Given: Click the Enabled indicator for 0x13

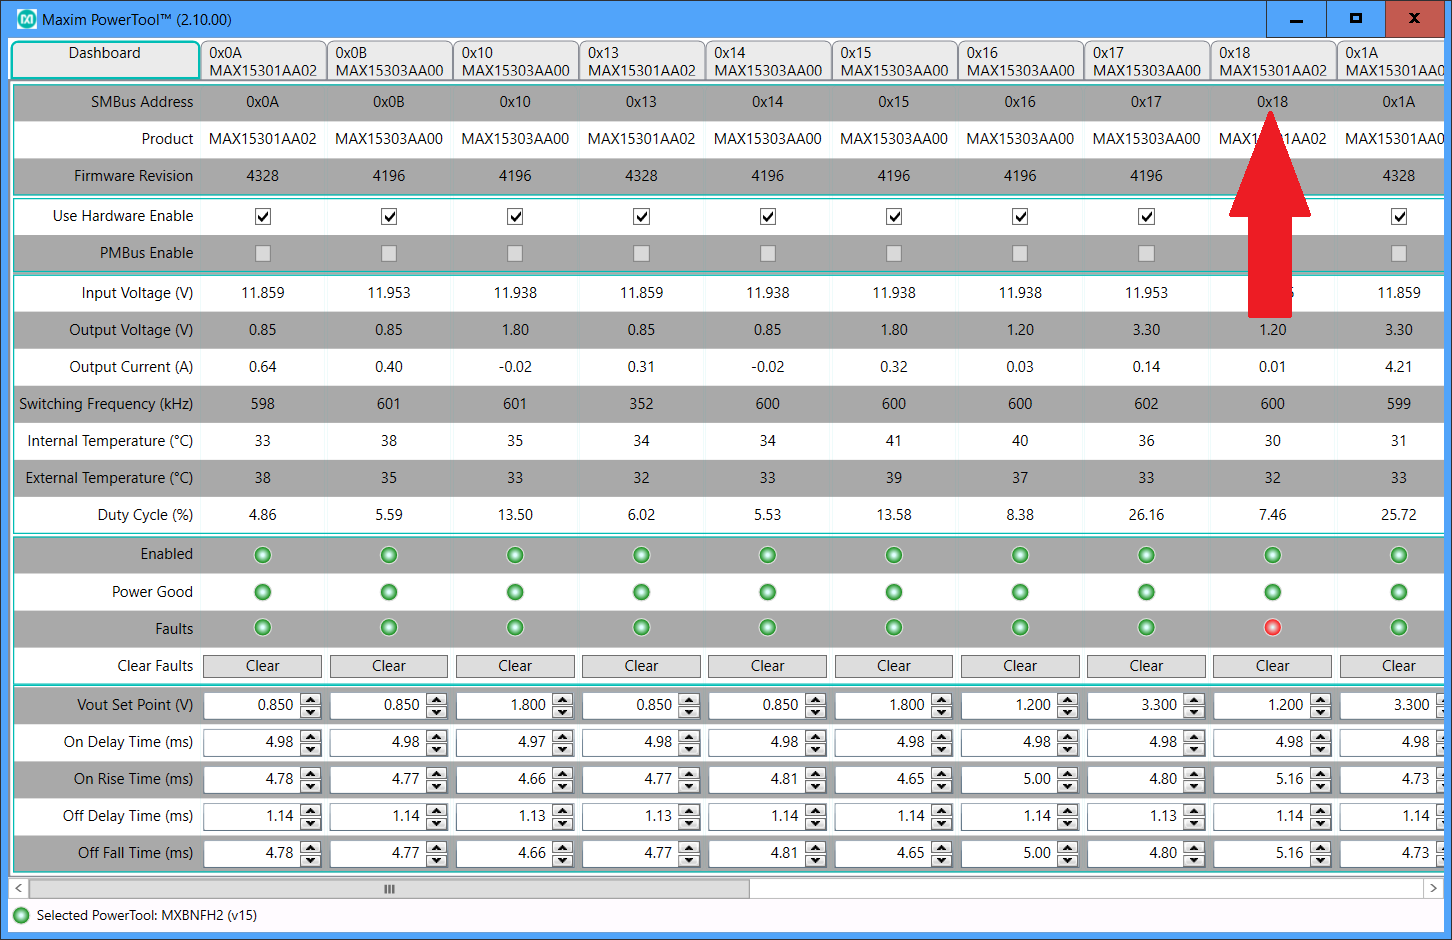Looking at the screenshot, I should 641,555.
